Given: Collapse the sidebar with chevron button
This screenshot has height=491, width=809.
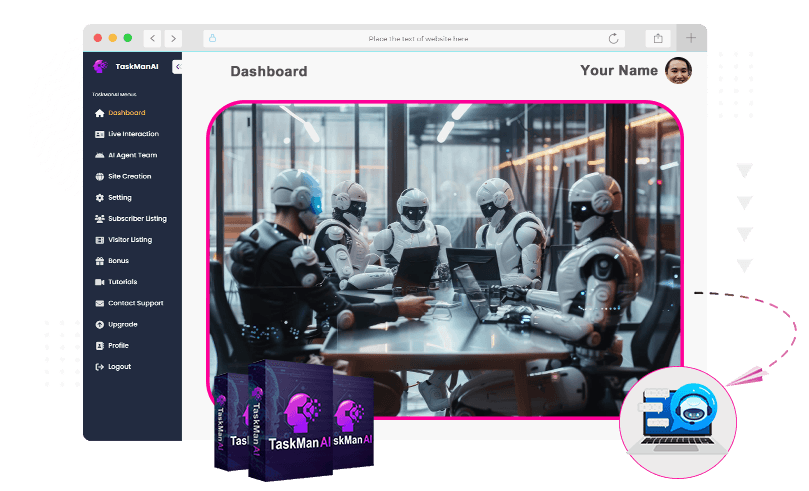Looking at the screenshot, I should pos(177,67).
